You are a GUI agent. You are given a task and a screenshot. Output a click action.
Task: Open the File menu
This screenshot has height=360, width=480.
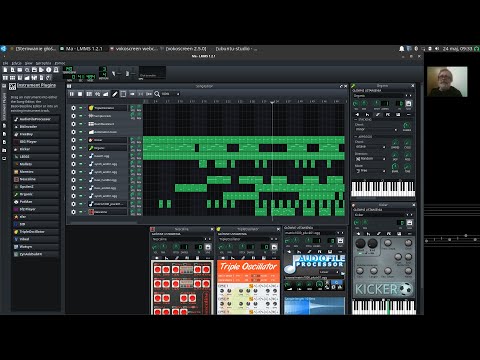[x=5, y=63]
